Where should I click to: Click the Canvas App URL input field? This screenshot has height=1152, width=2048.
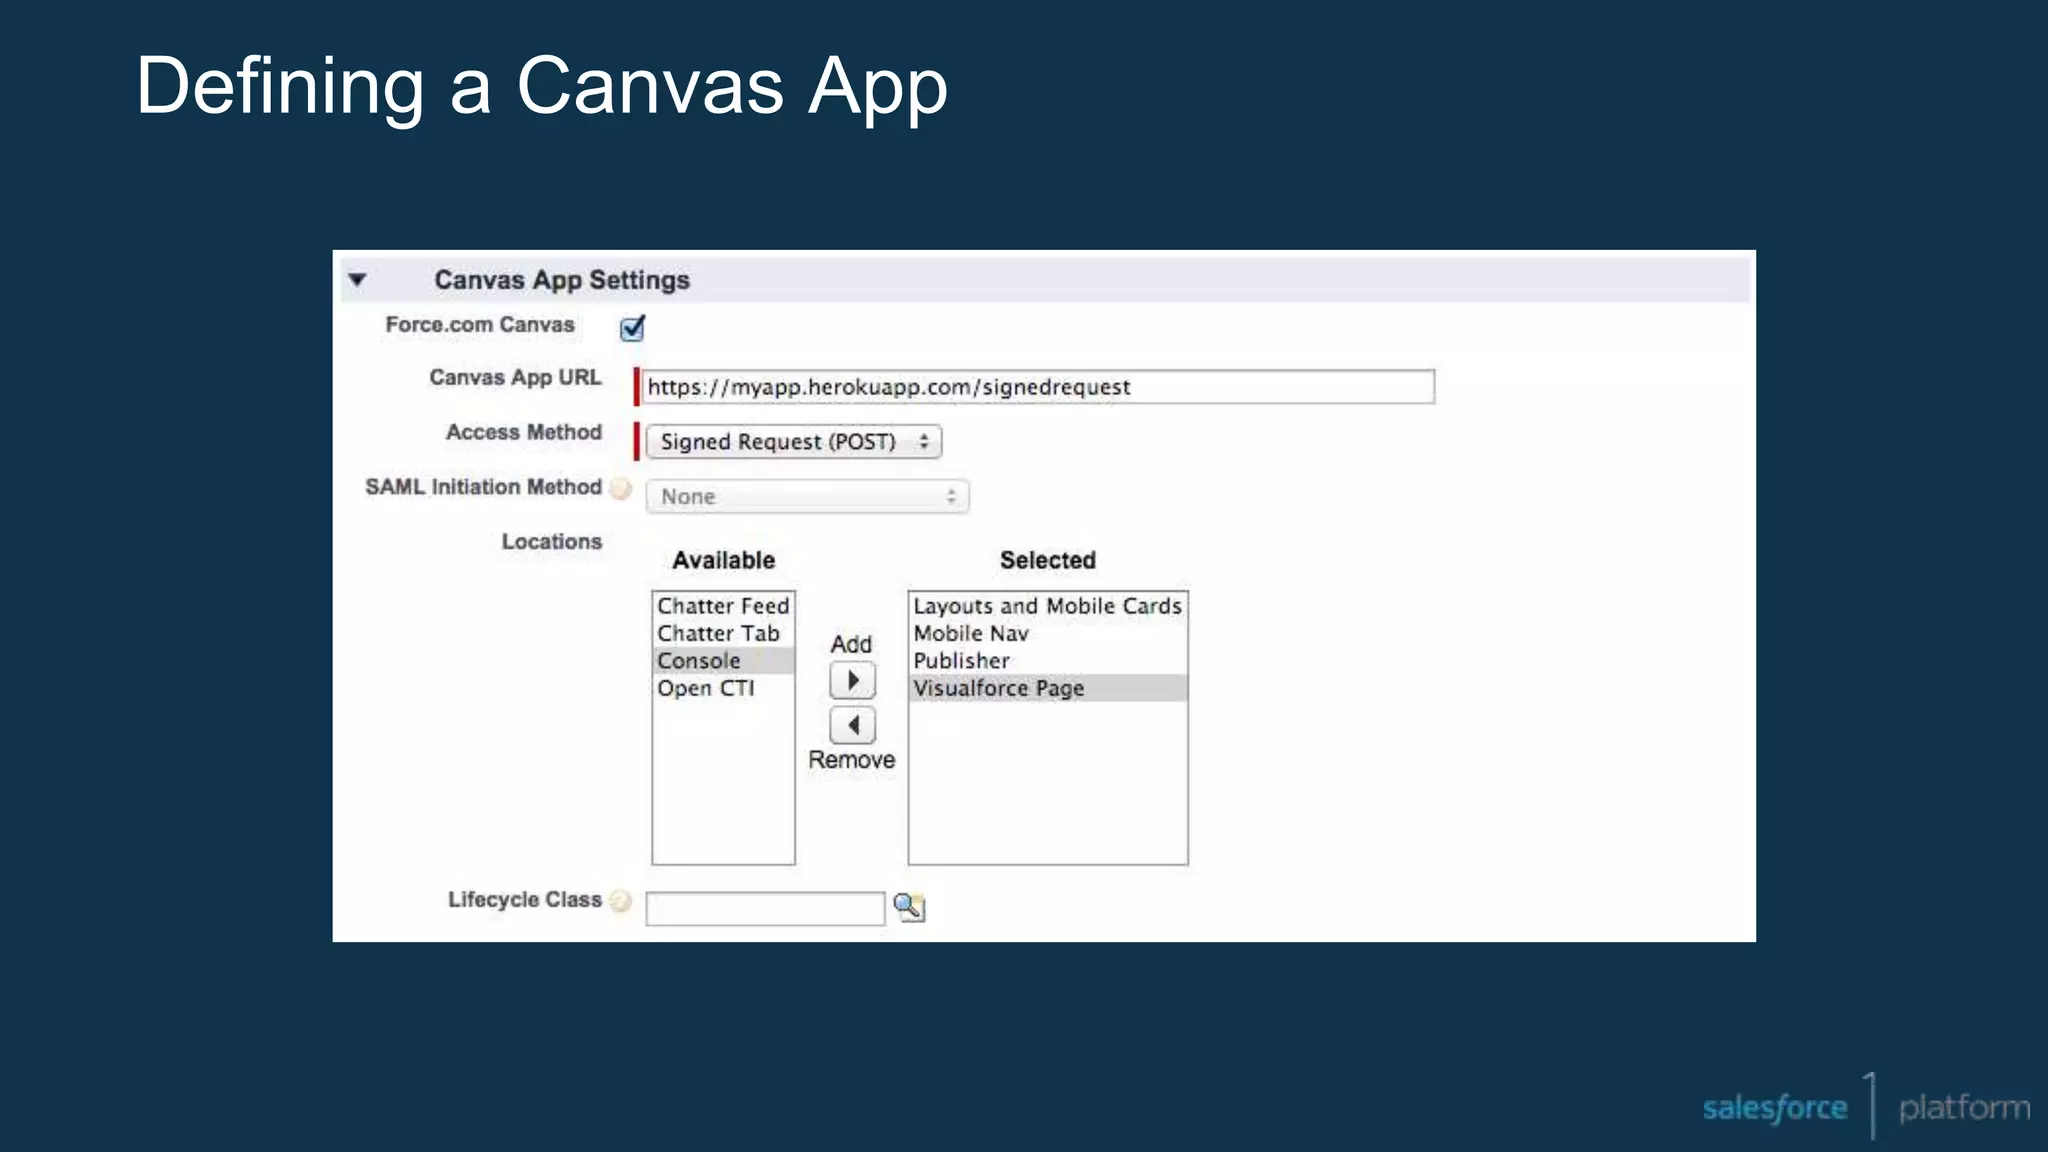pyautogui.click(x=1039, y=387)
